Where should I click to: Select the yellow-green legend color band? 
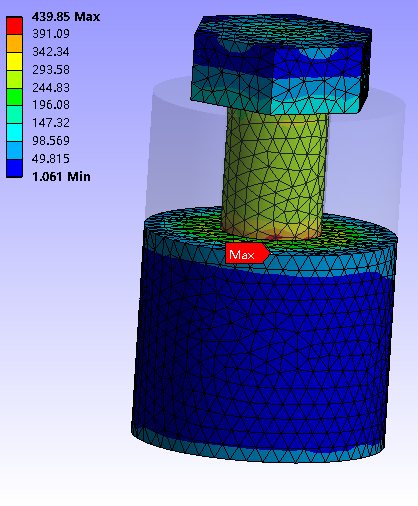coord(14,79)
